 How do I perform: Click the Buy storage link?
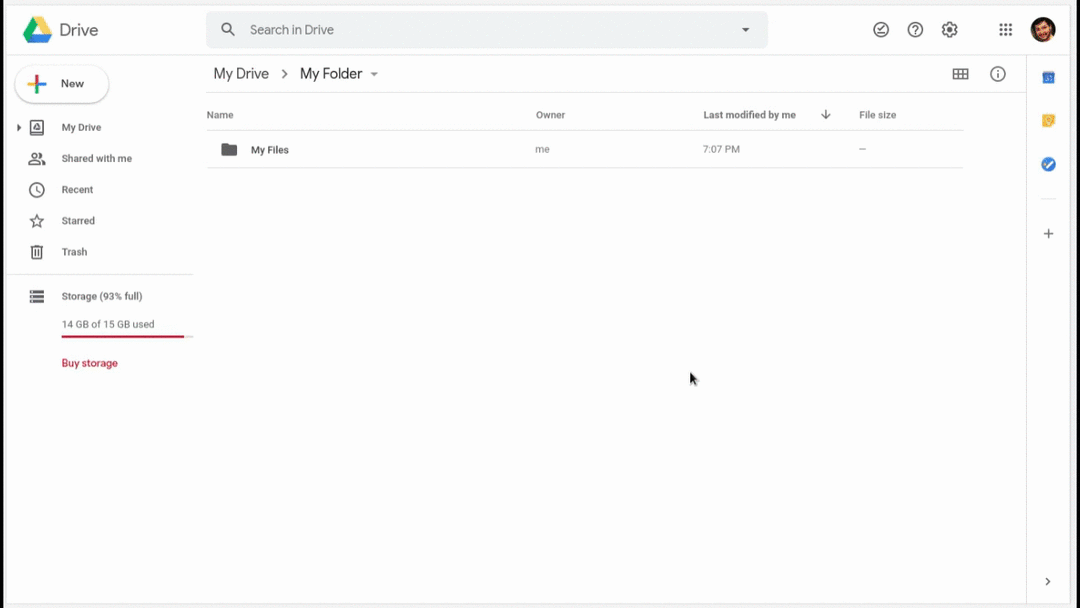(90, 363)
